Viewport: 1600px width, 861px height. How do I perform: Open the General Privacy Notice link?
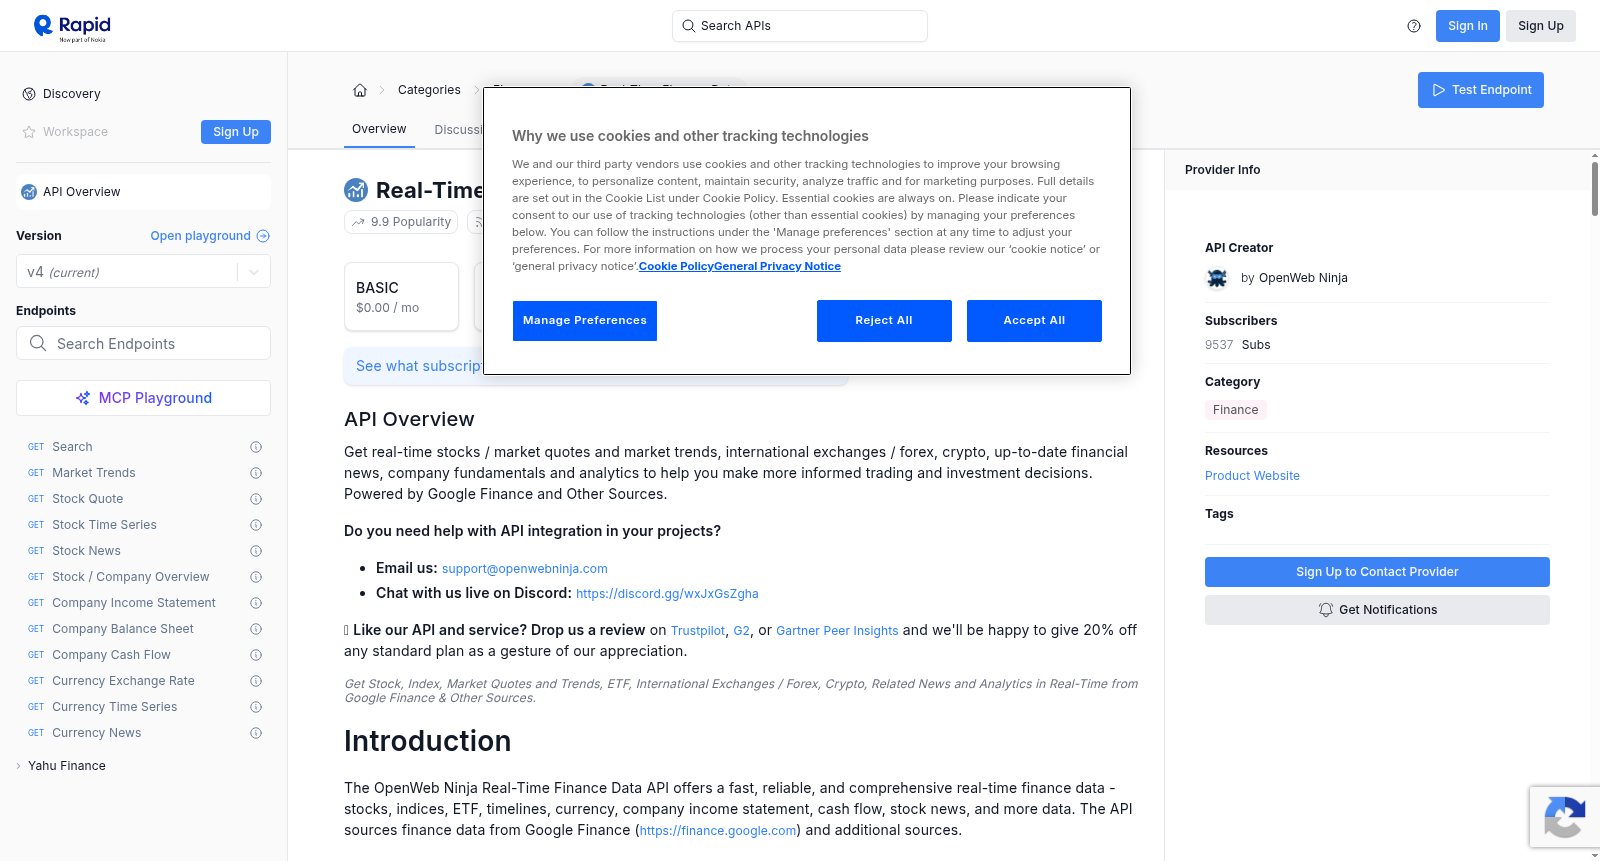(x=778, y=266)
